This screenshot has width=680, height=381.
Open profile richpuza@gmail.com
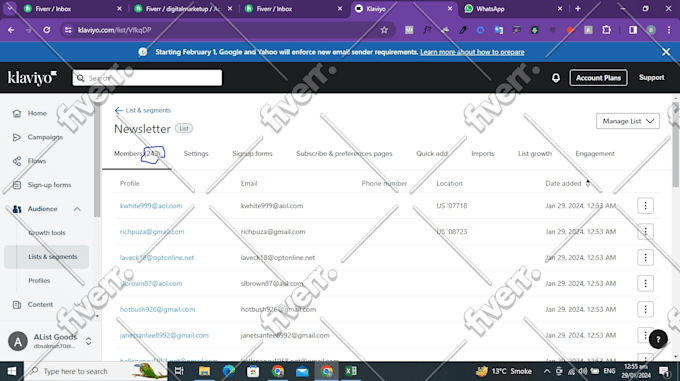tap(152, 232)
